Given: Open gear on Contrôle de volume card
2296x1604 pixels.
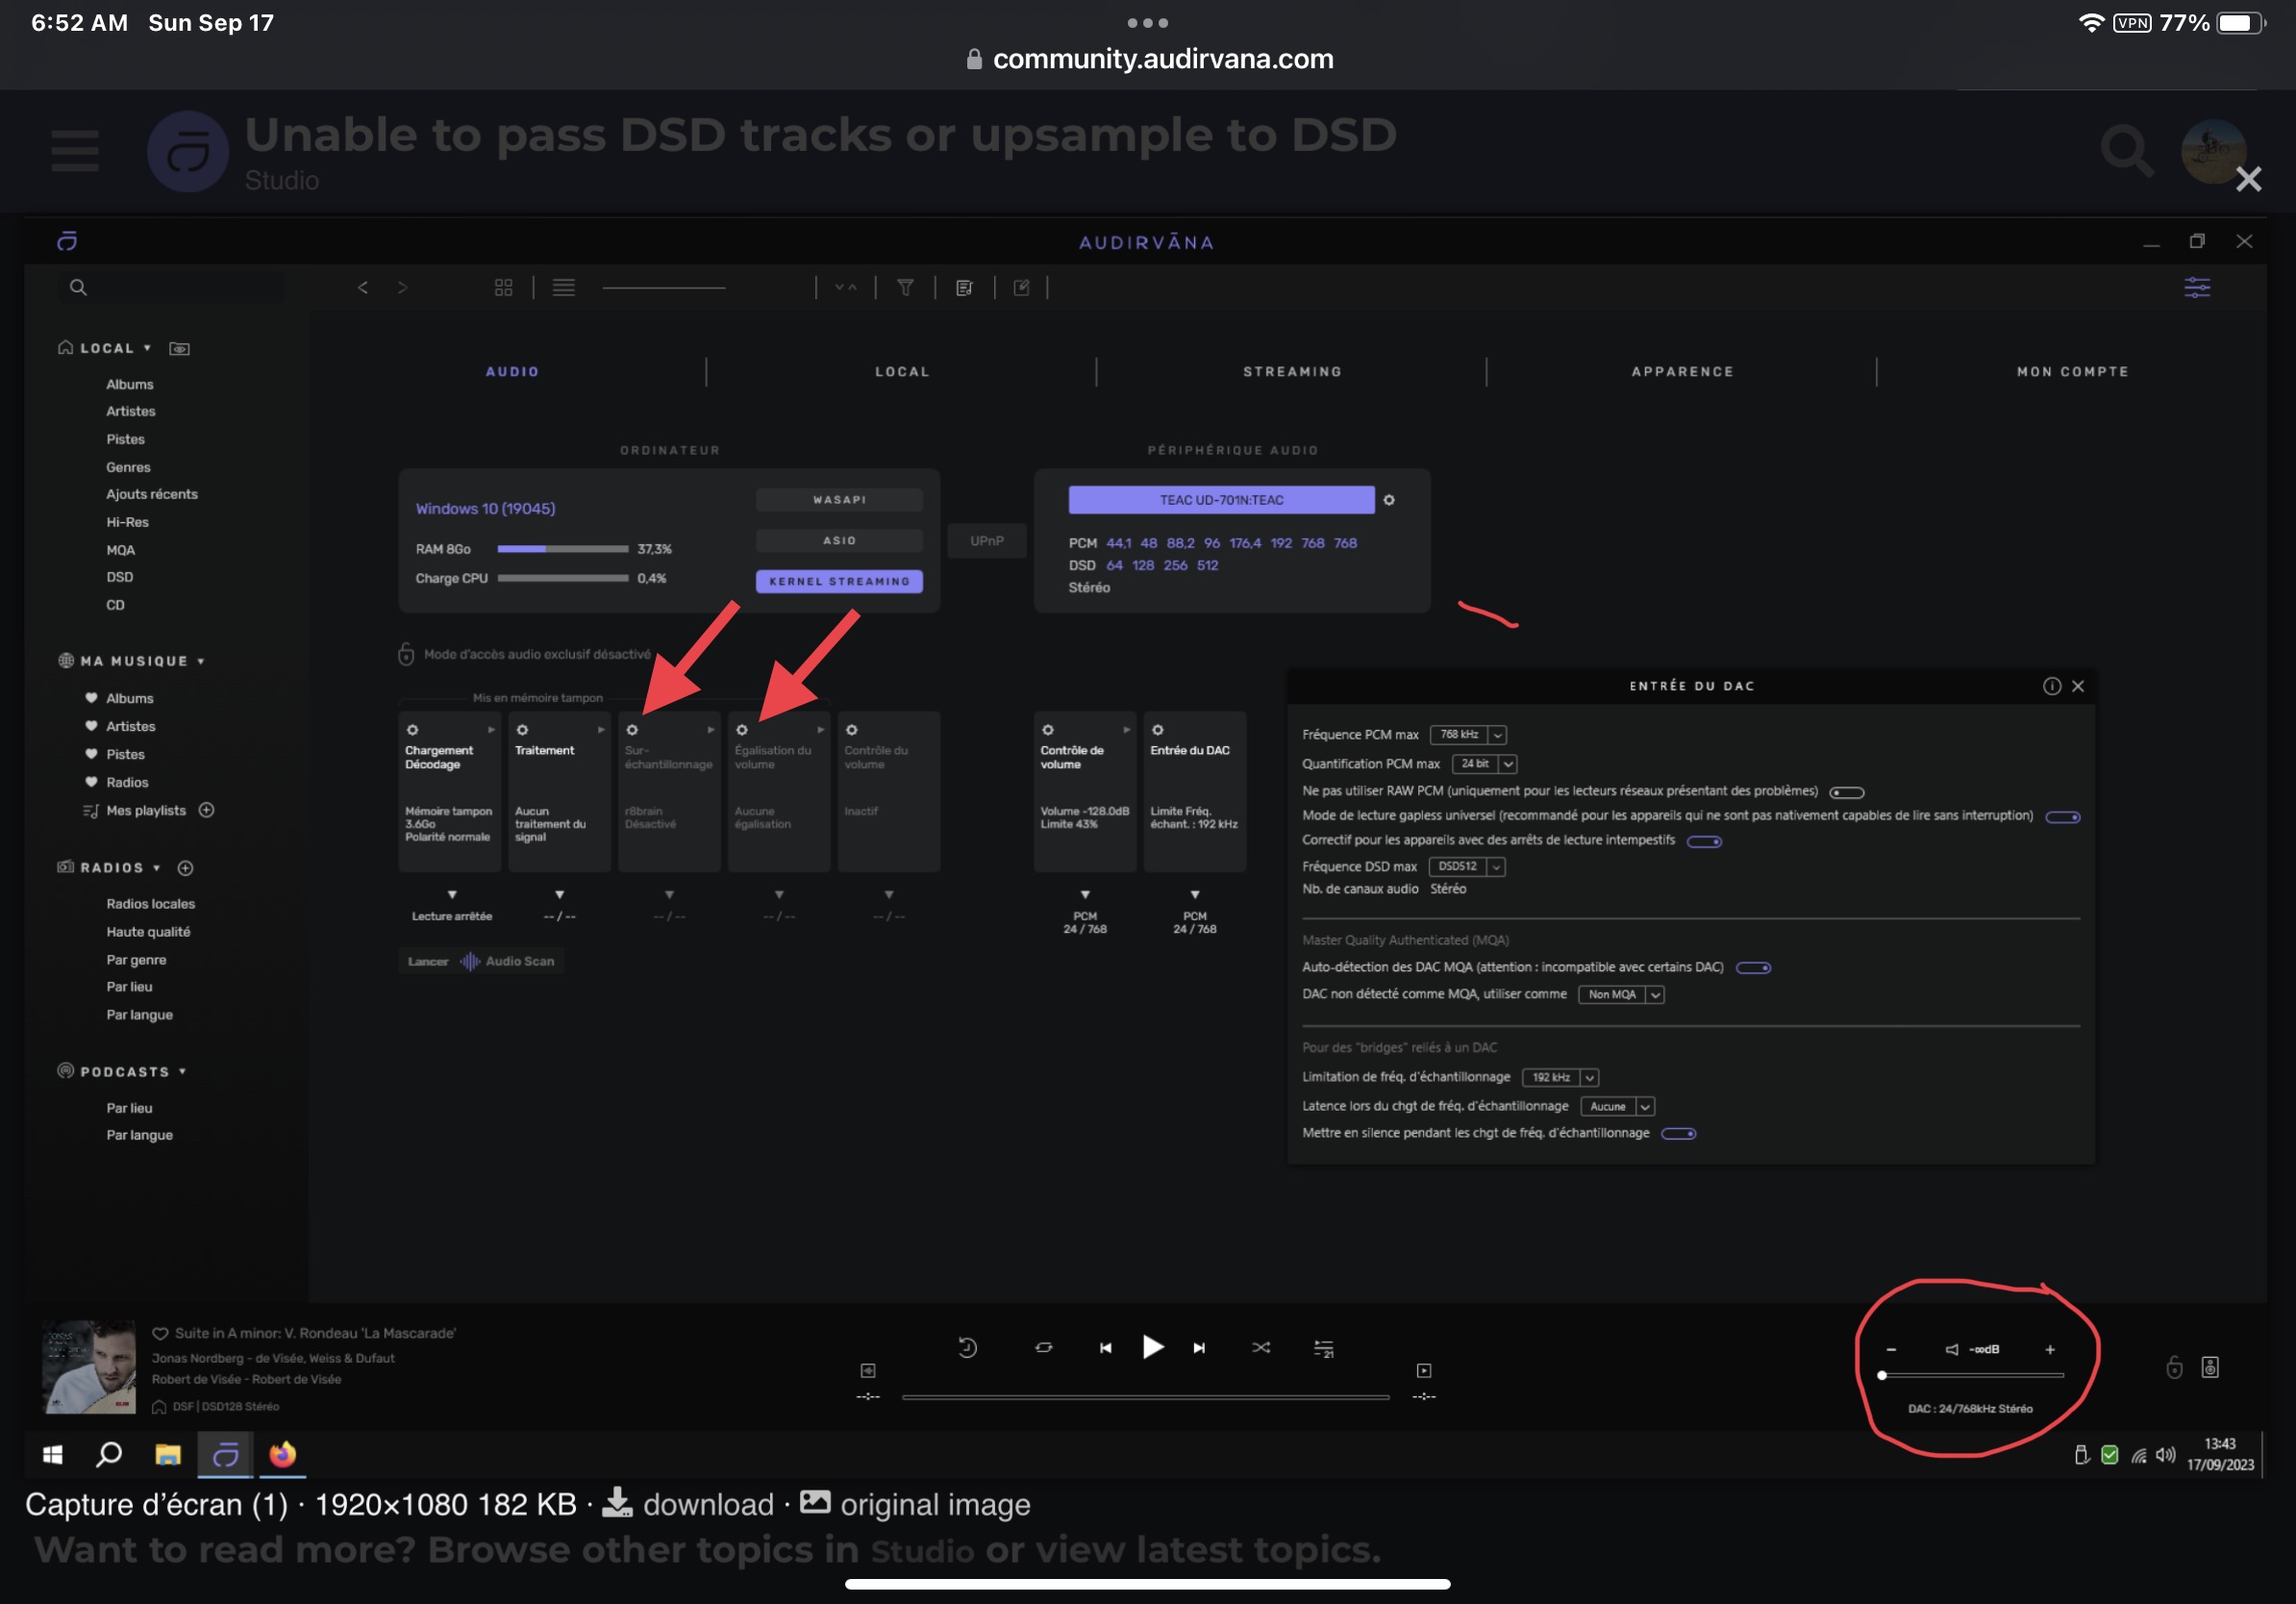Looking at the screenshot, I should pos(1048,730).
